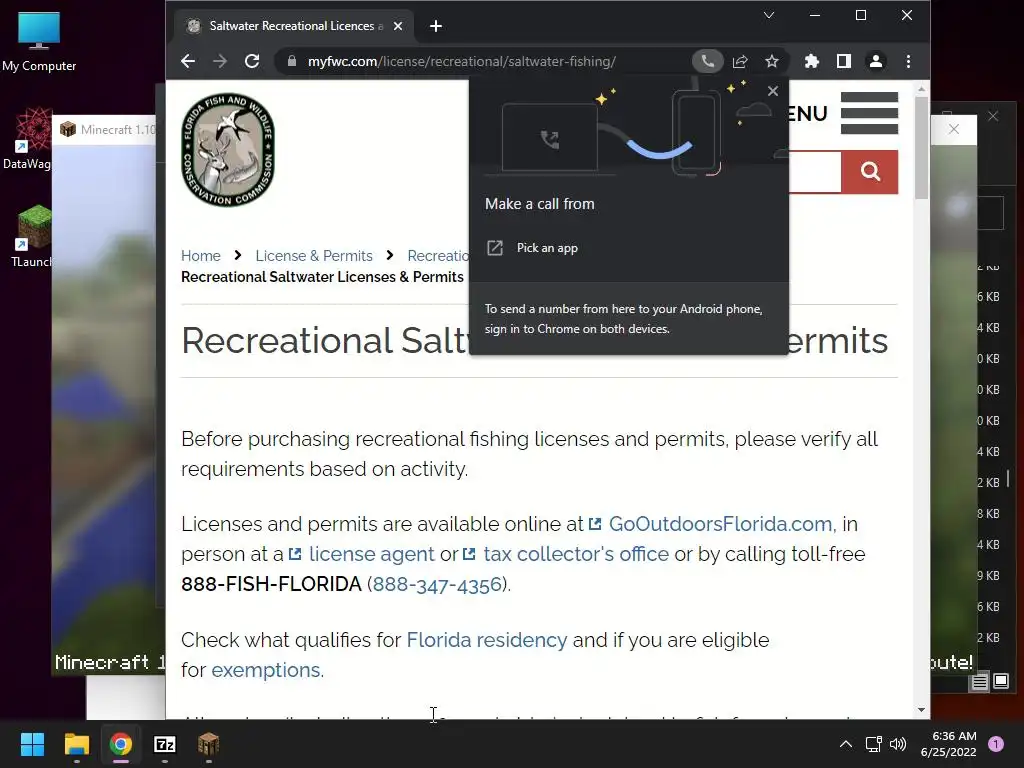Click the phone call icon in address bar
Screen dimensions: 1024x768
[707, 61]
